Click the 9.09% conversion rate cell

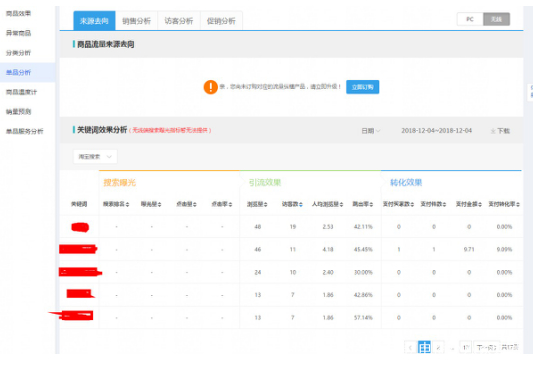tap(504, 249)
